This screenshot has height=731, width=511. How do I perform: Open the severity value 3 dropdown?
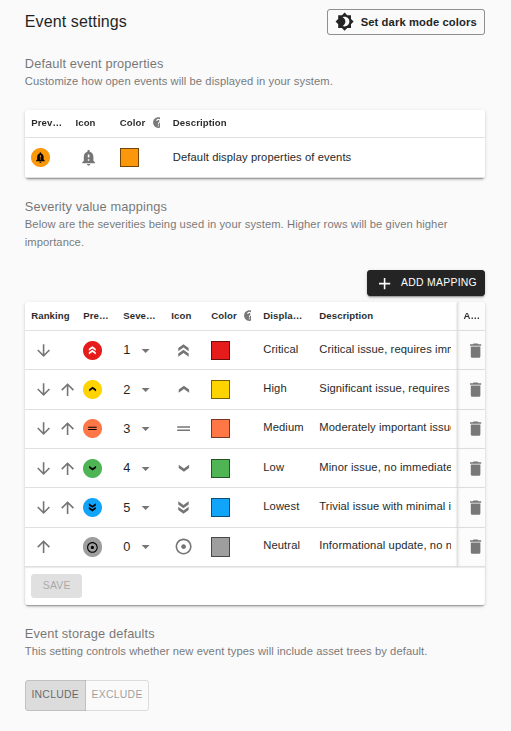[136, 428]
